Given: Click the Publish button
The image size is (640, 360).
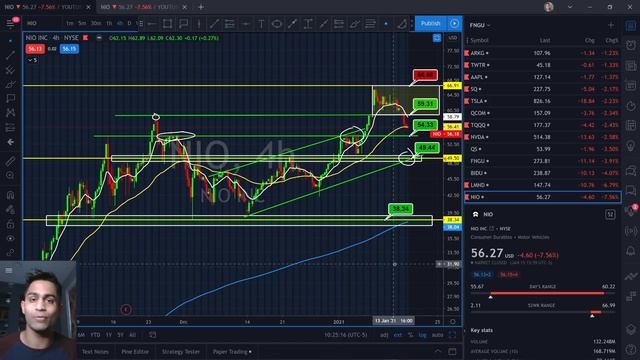Looking at the screenshot, I should tap(431, 23).
